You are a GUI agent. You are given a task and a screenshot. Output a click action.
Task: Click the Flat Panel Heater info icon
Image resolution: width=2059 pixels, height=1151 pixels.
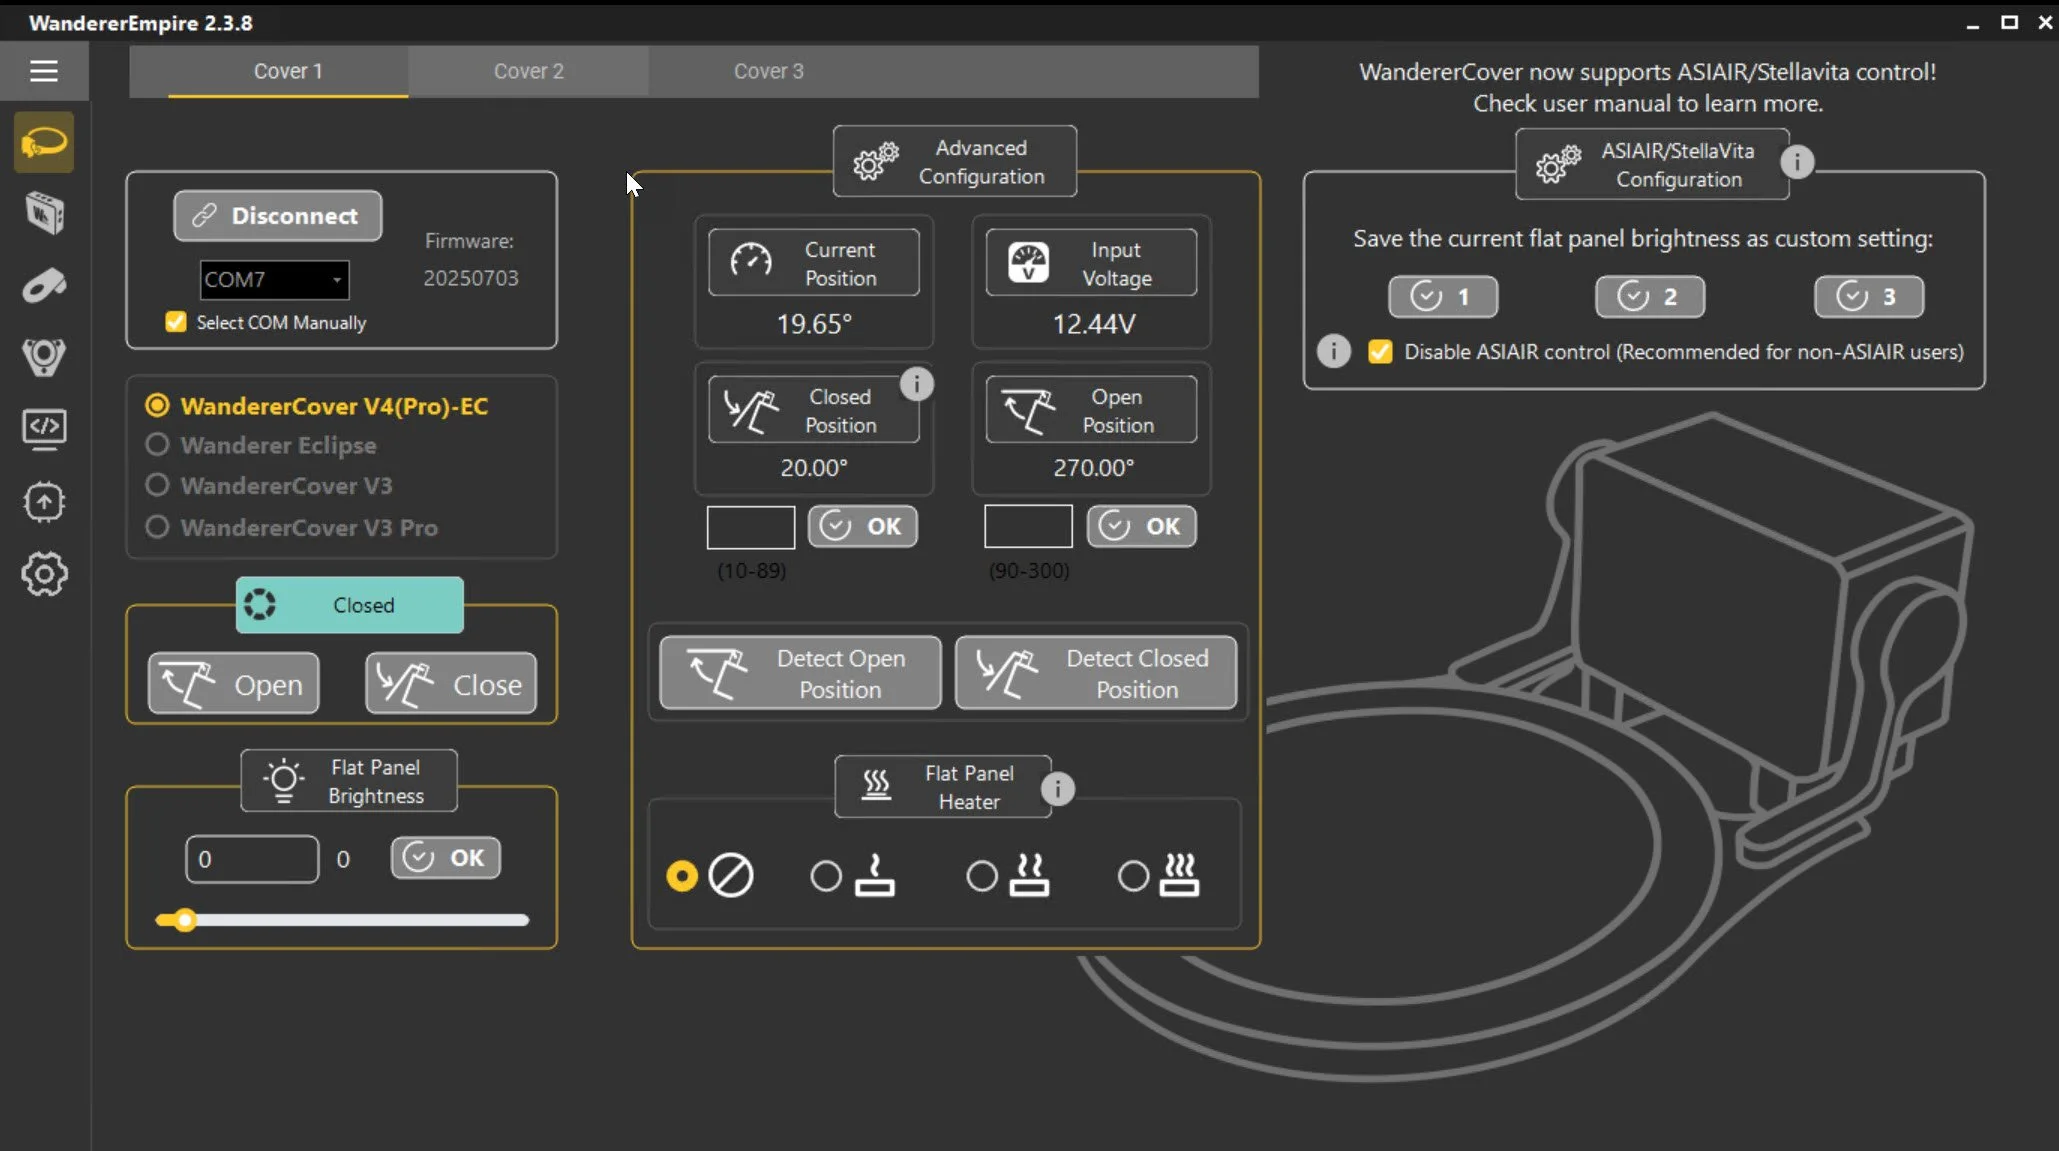1057,789
